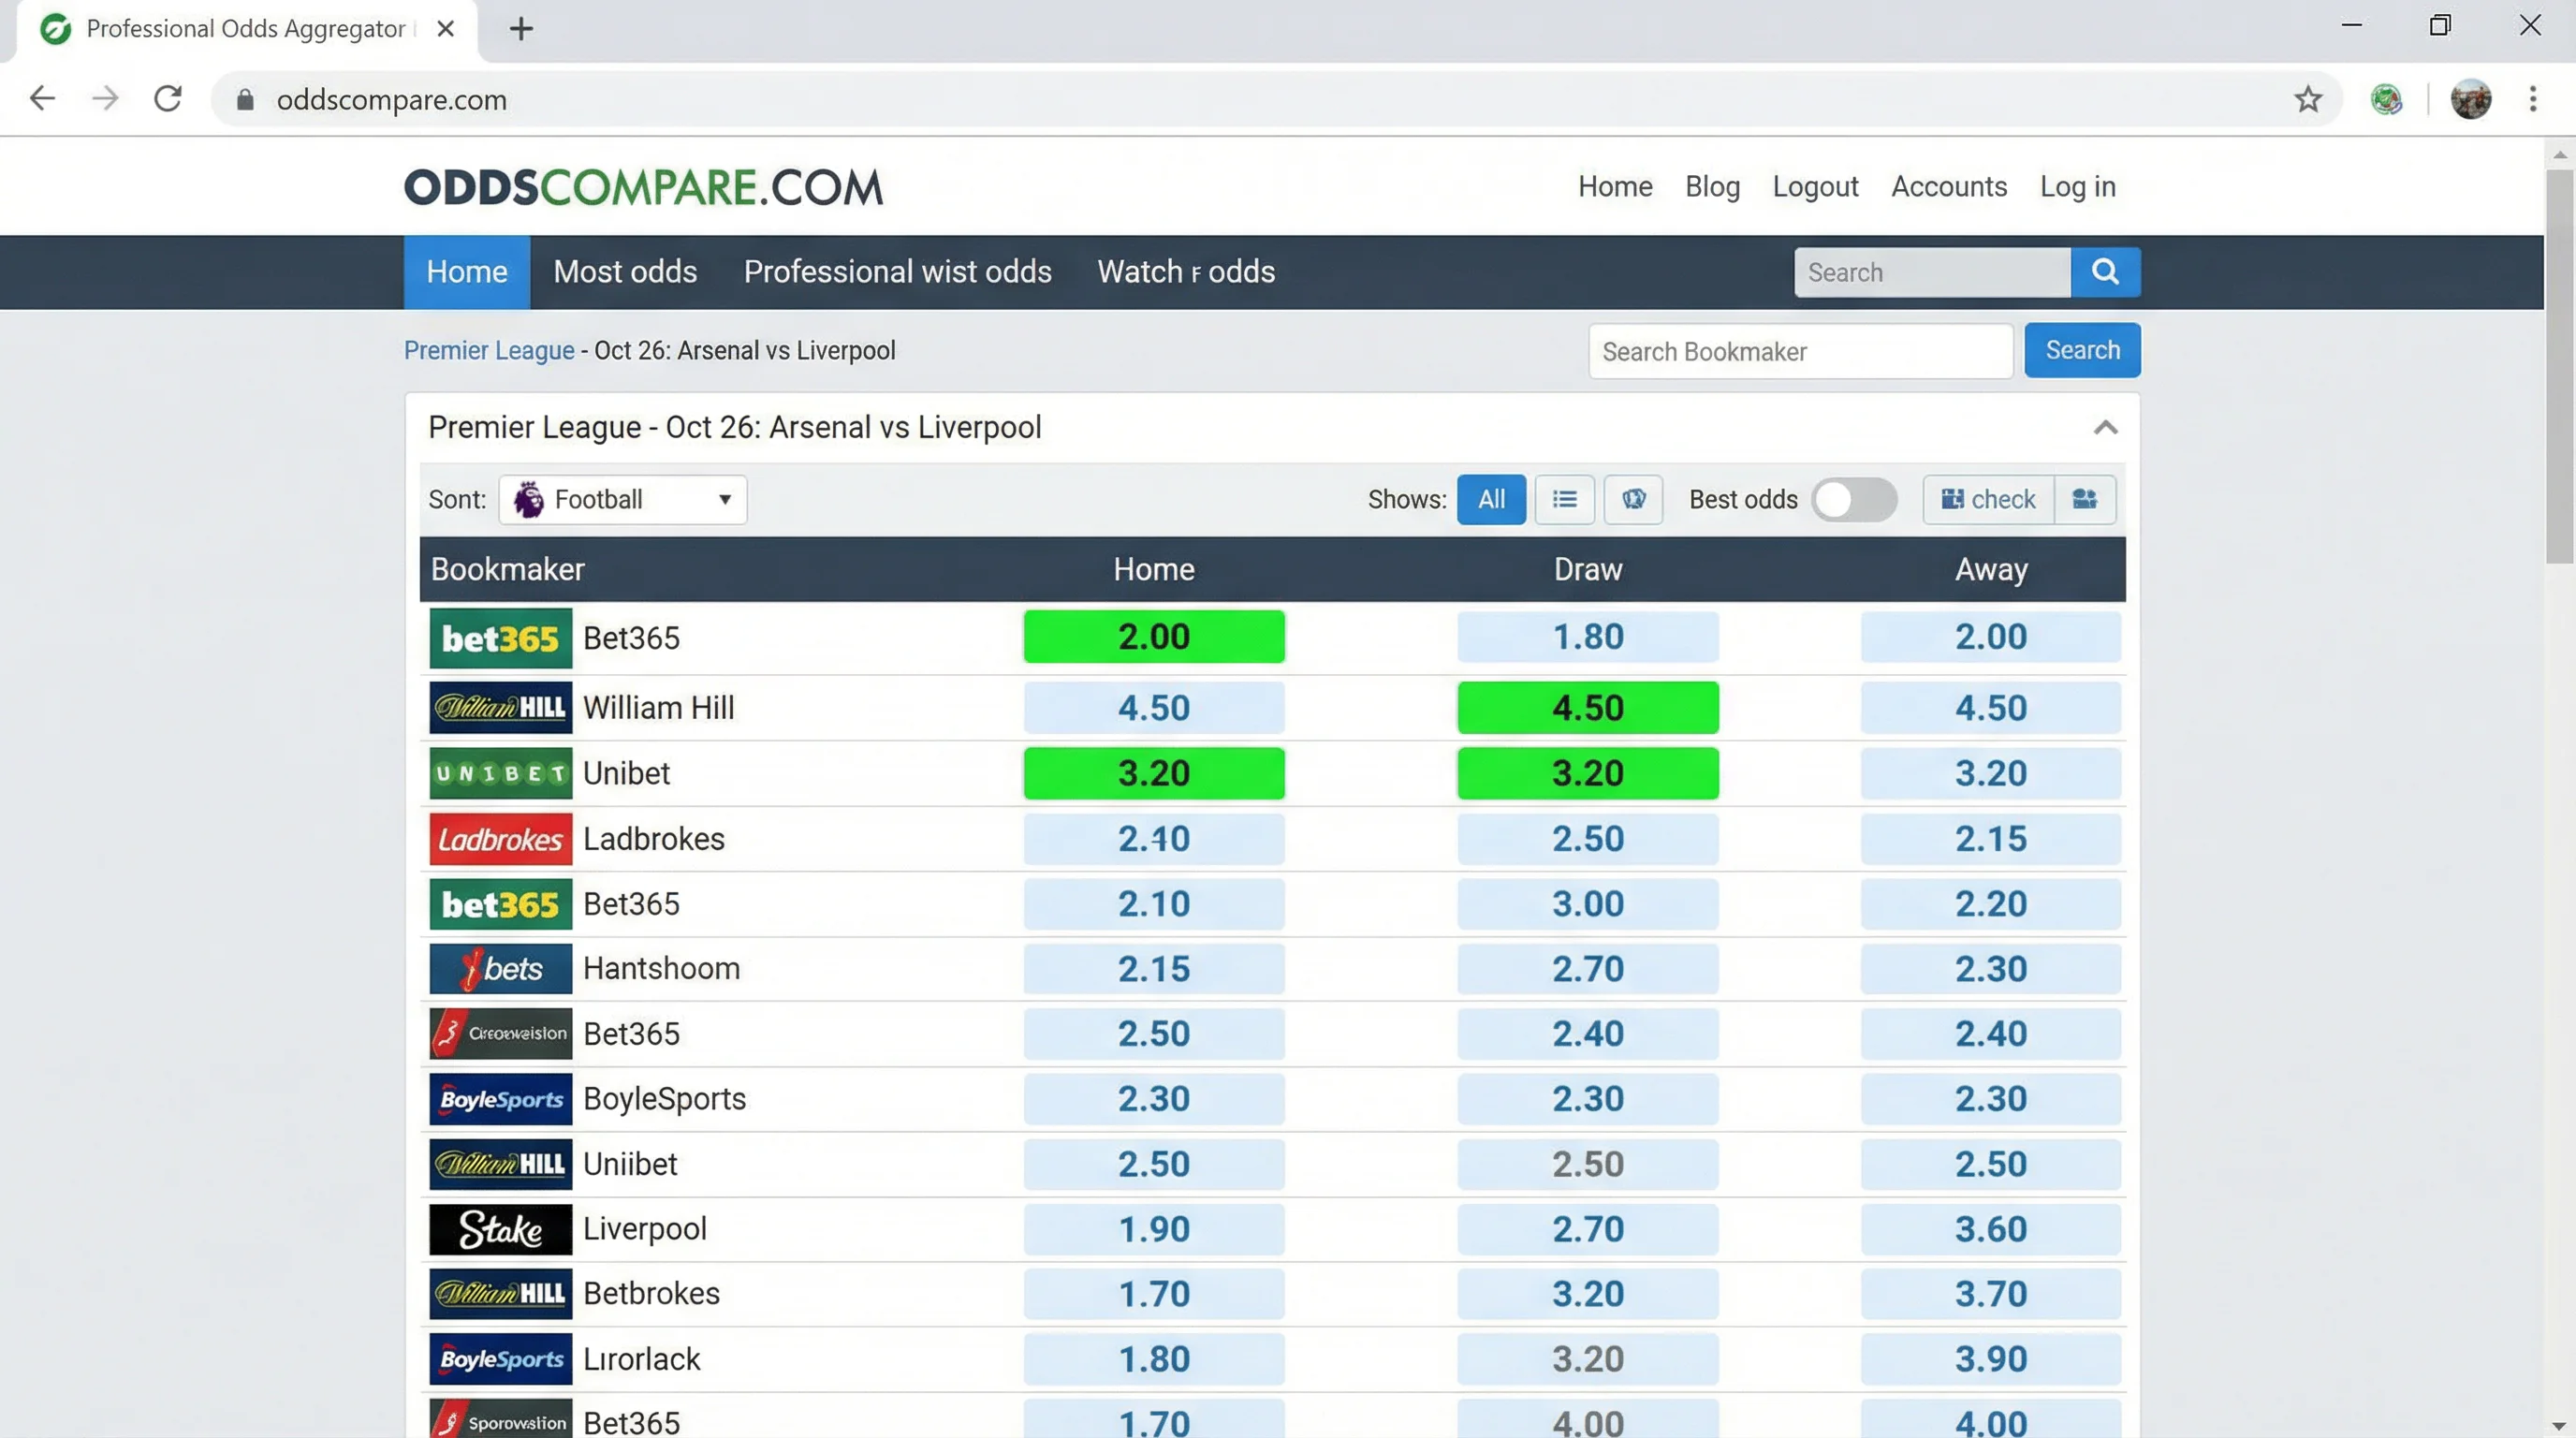This screenshot has height=1438, width=2576.
Task: Open the Blog link
Action: [x=1712, y=187]
